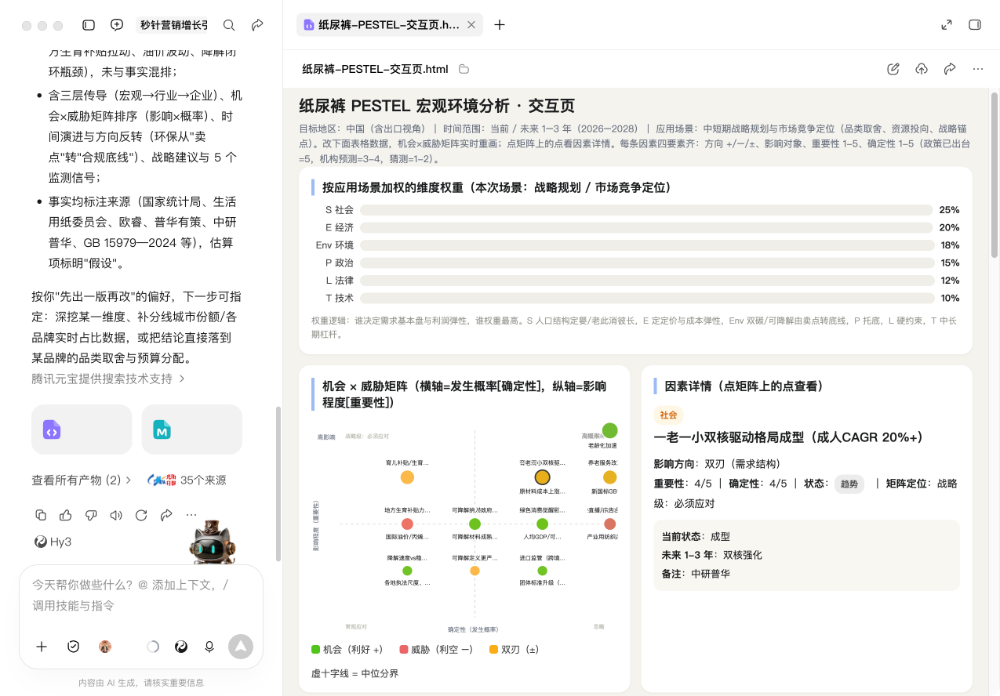The height and width of the screenshot is (696, 1000).
Task: Expand 查看所有产物 (2) list
Action: pyautogui.click(x=82, y=480)
